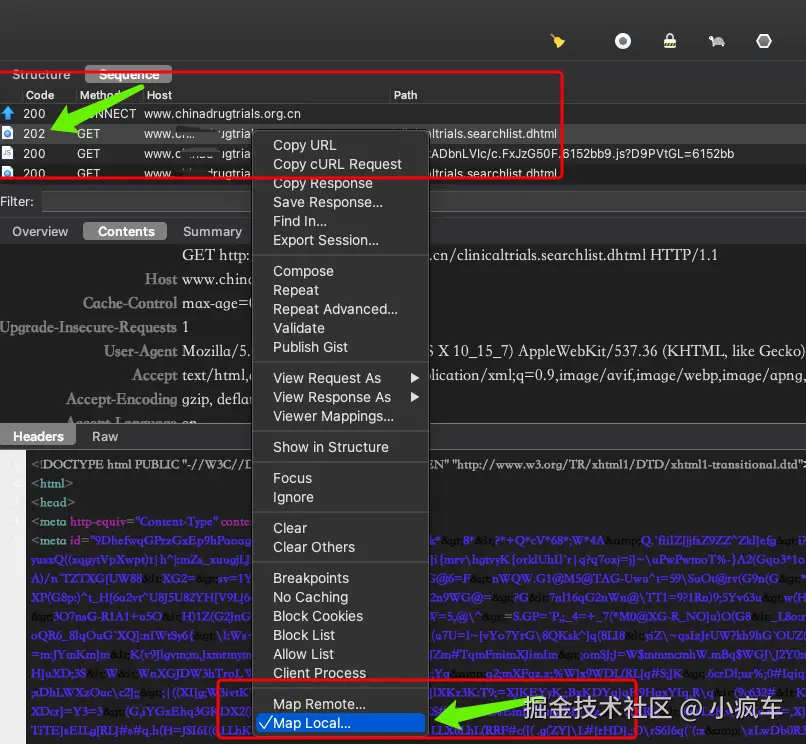Choose Export Session... menu item
Image resolution: width=806 pixels, height=744 pixels.
[340, 240]
